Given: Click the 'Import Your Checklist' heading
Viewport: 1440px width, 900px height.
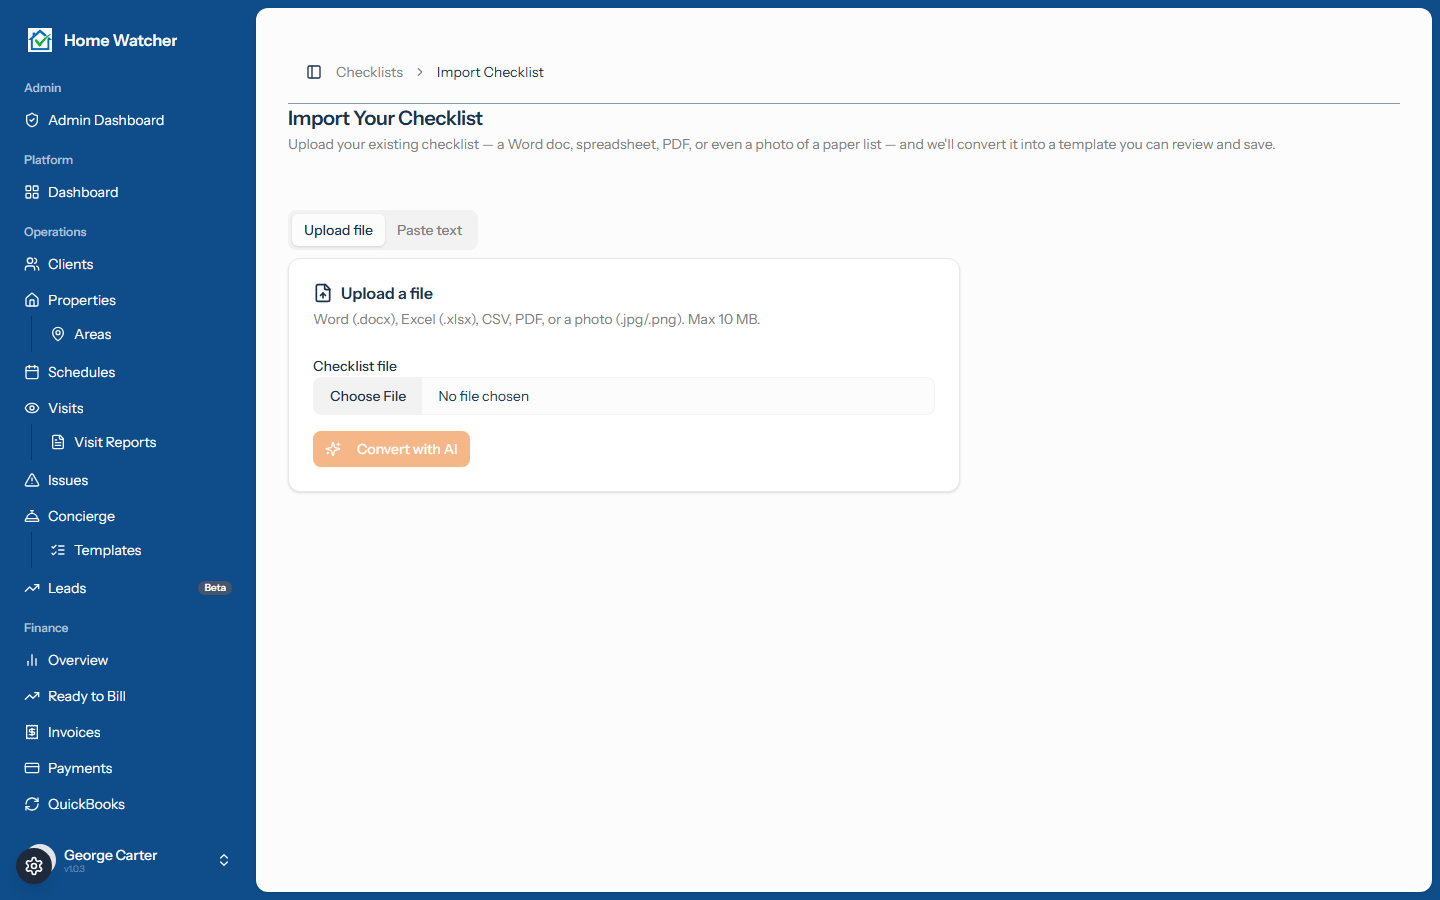Looking at the screenshot, I should coord(385,118).
